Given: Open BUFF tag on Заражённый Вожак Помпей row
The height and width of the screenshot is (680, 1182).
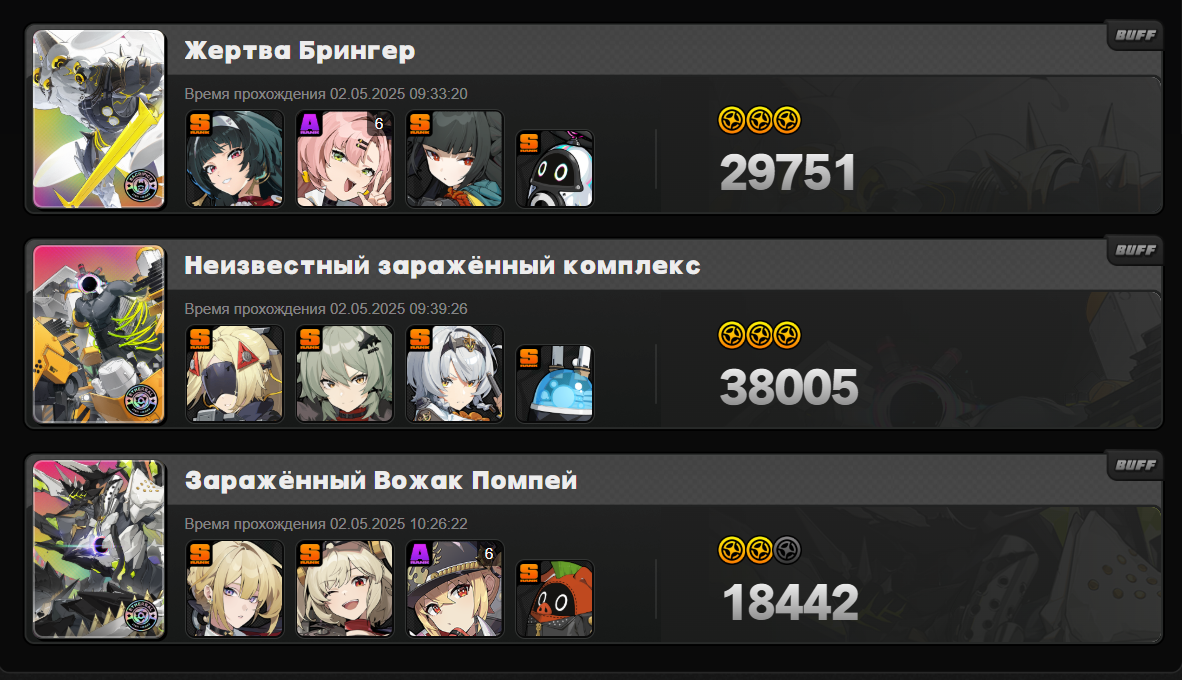Looking at the screenshot, I should 1135,464.
